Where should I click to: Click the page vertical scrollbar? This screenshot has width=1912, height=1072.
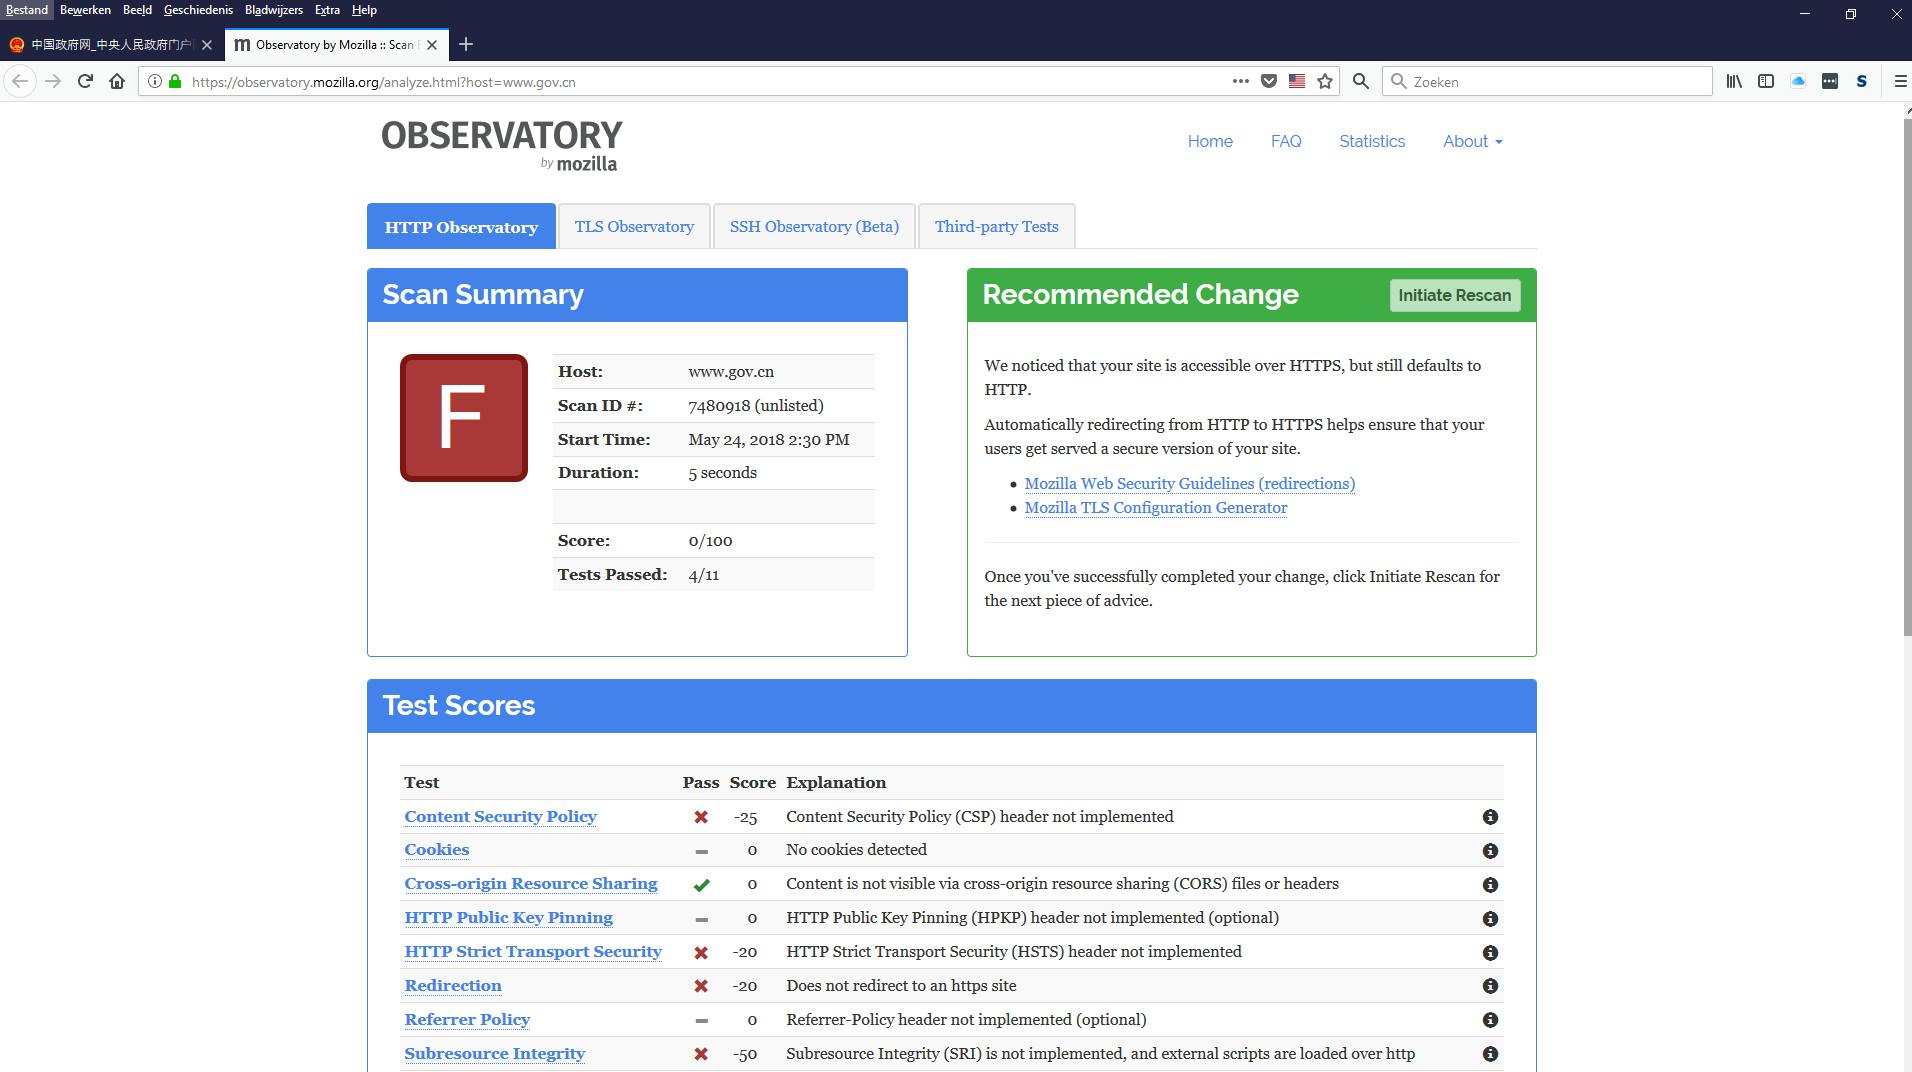[1907, 376]
